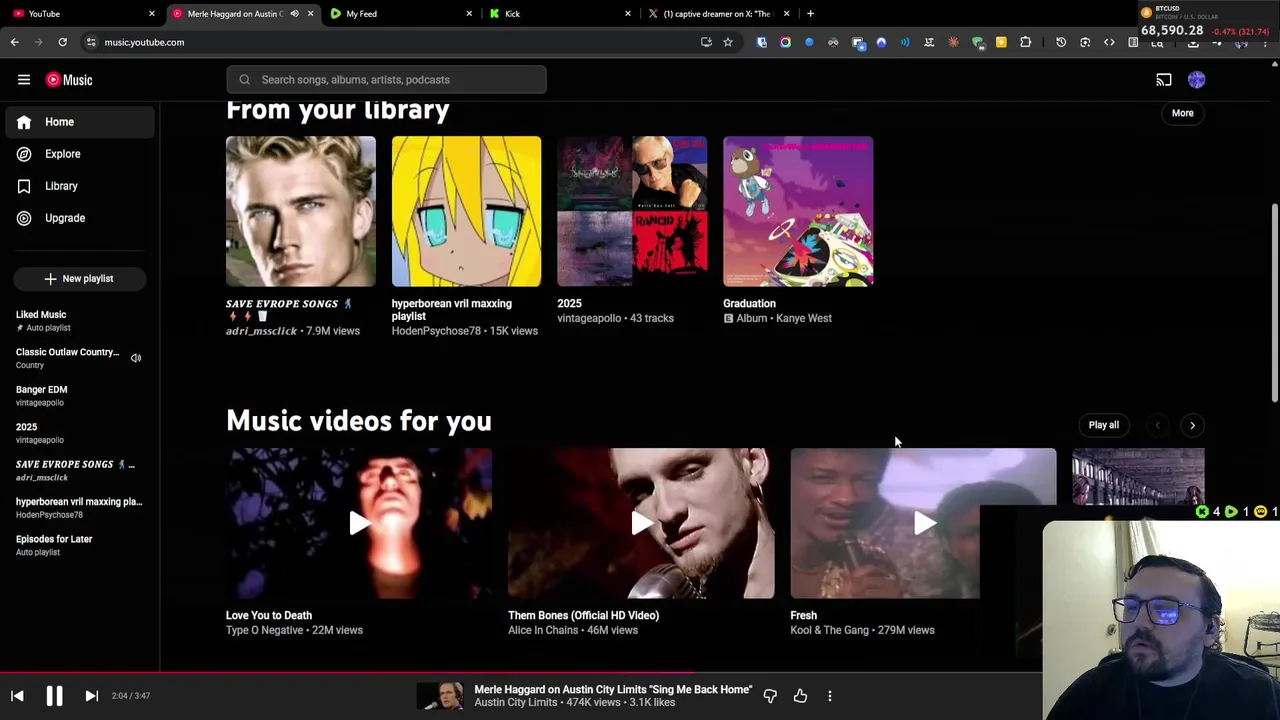Open Classic Outlaw Country playlist
Screen dimensions: 1280x720
67,358
